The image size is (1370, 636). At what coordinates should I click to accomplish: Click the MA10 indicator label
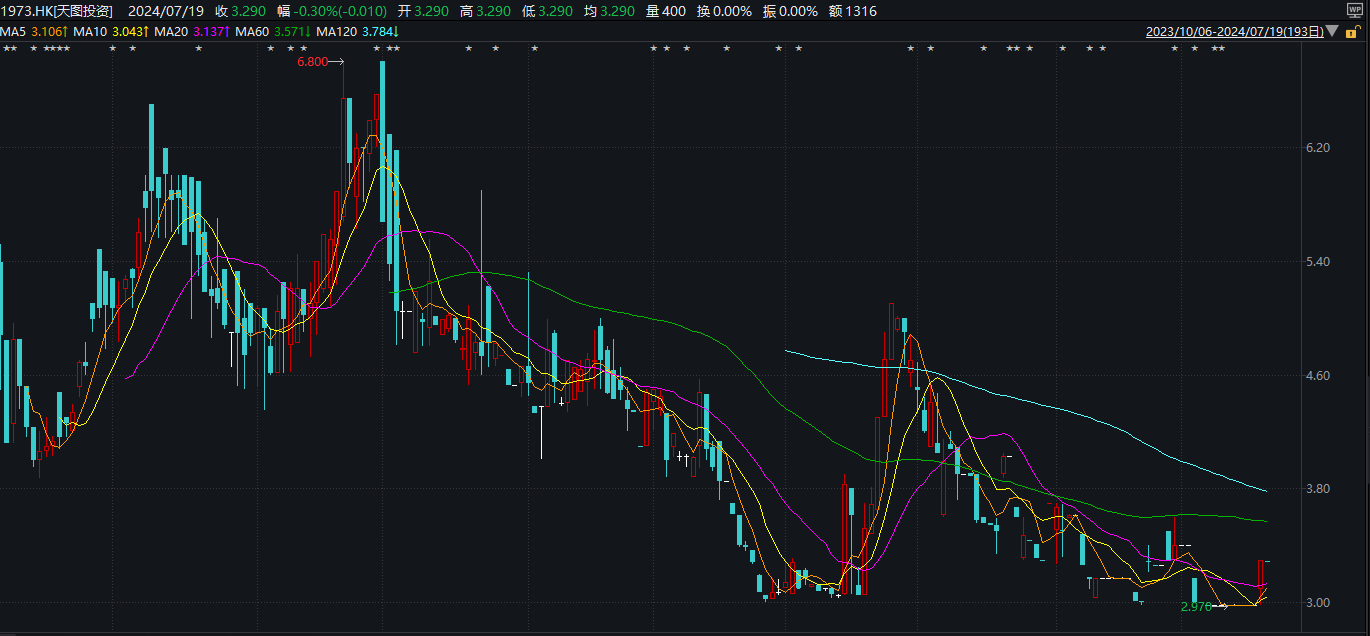tap(91, 31)
